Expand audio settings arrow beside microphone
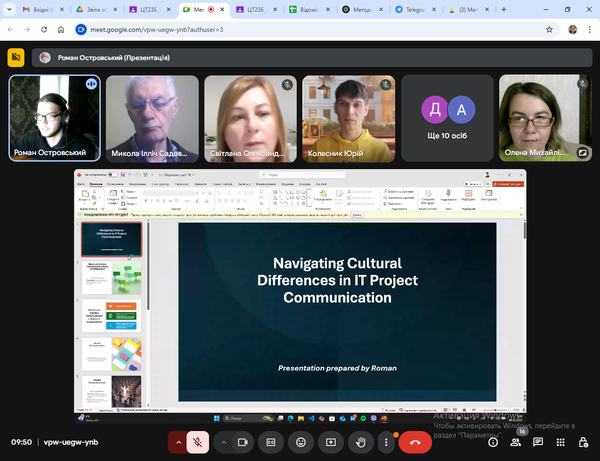The height and width of the screenshot is (461, 600). coord(179,442)
